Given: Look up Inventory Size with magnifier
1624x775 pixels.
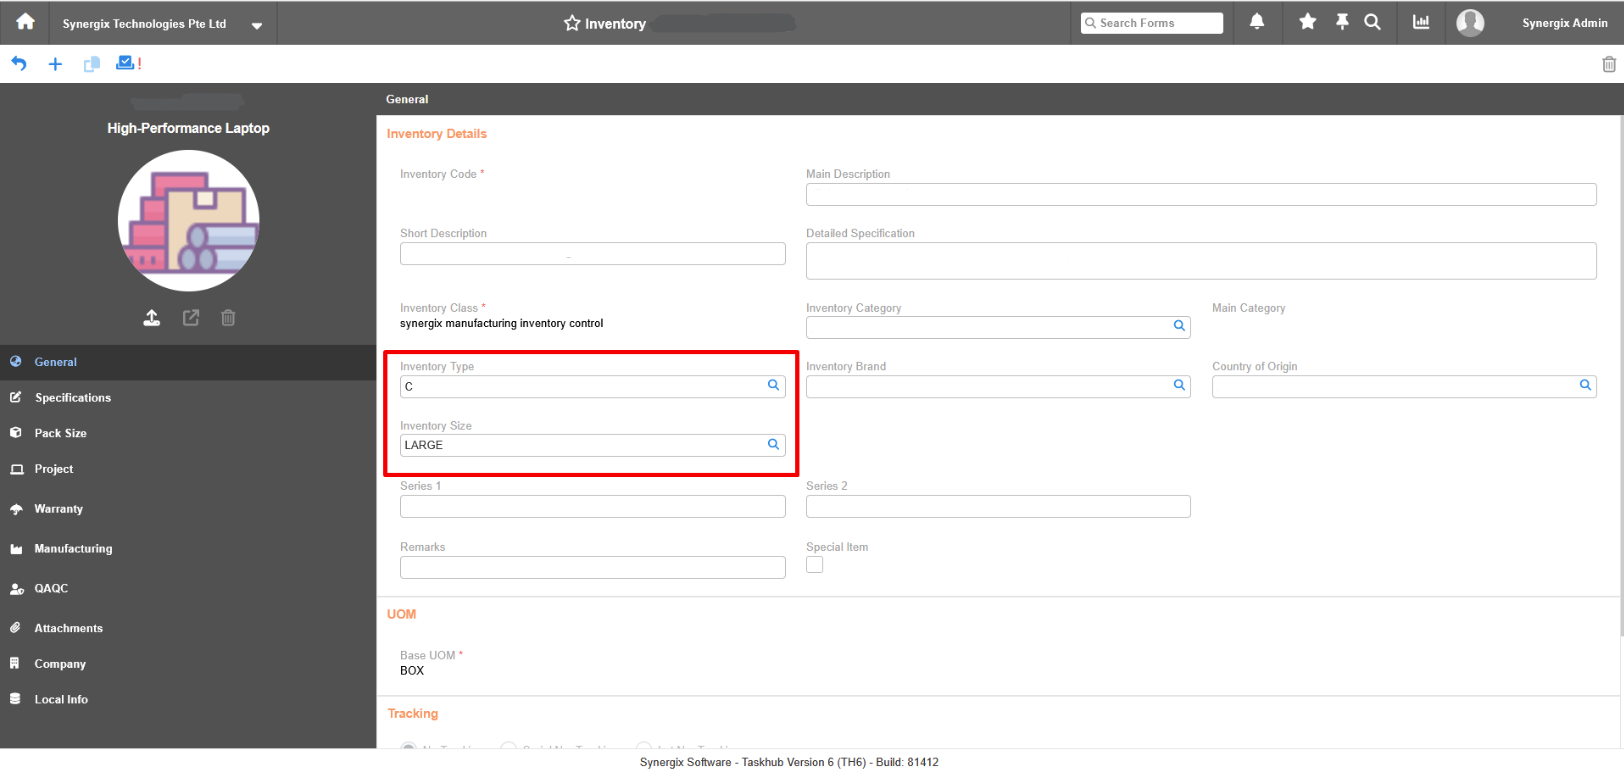Looking at the screenshot, I should pyautogui.click(x=773, y=444).
